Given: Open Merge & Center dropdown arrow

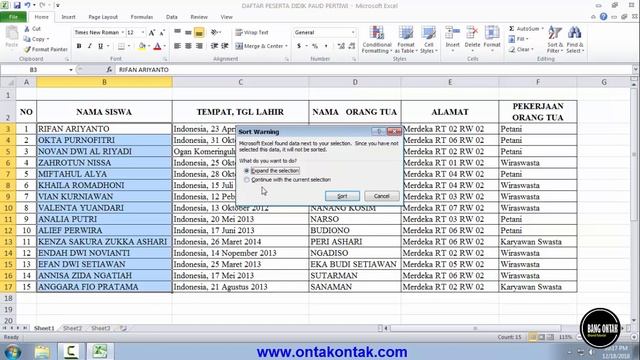Looking at the screenshot, I should coord(287,46).
